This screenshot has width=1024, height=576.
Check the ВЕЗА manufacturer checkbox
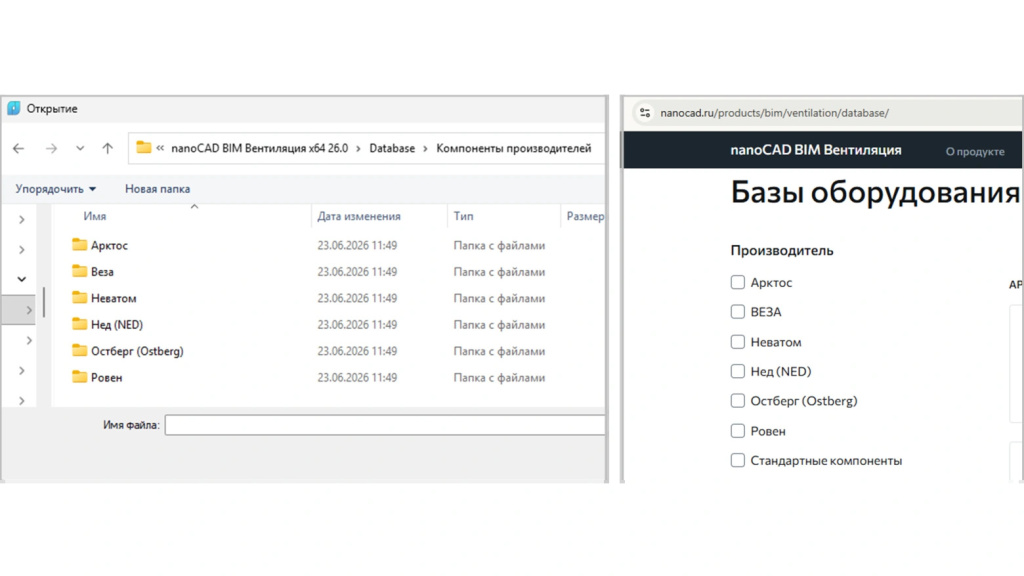(x=737, y=312)
